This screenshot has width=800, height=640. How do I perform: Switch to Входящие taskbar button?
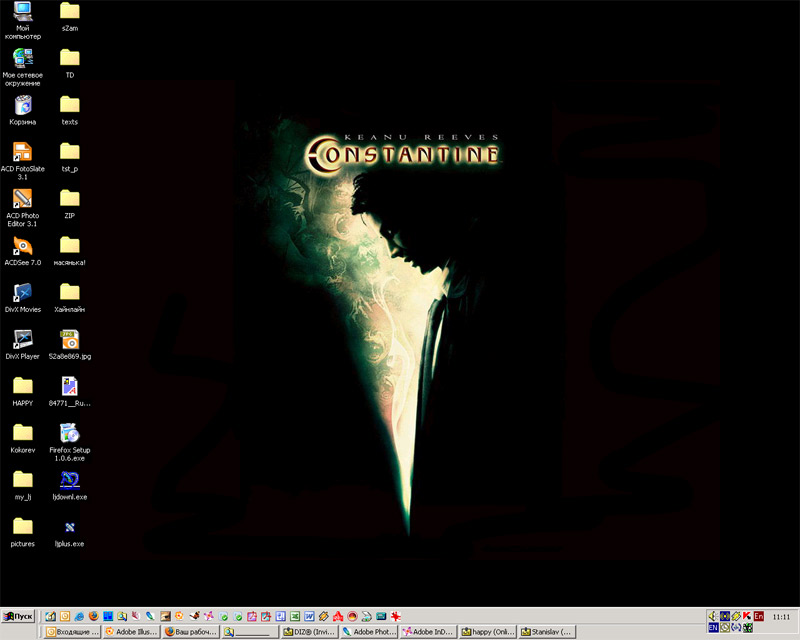point(73,632)
